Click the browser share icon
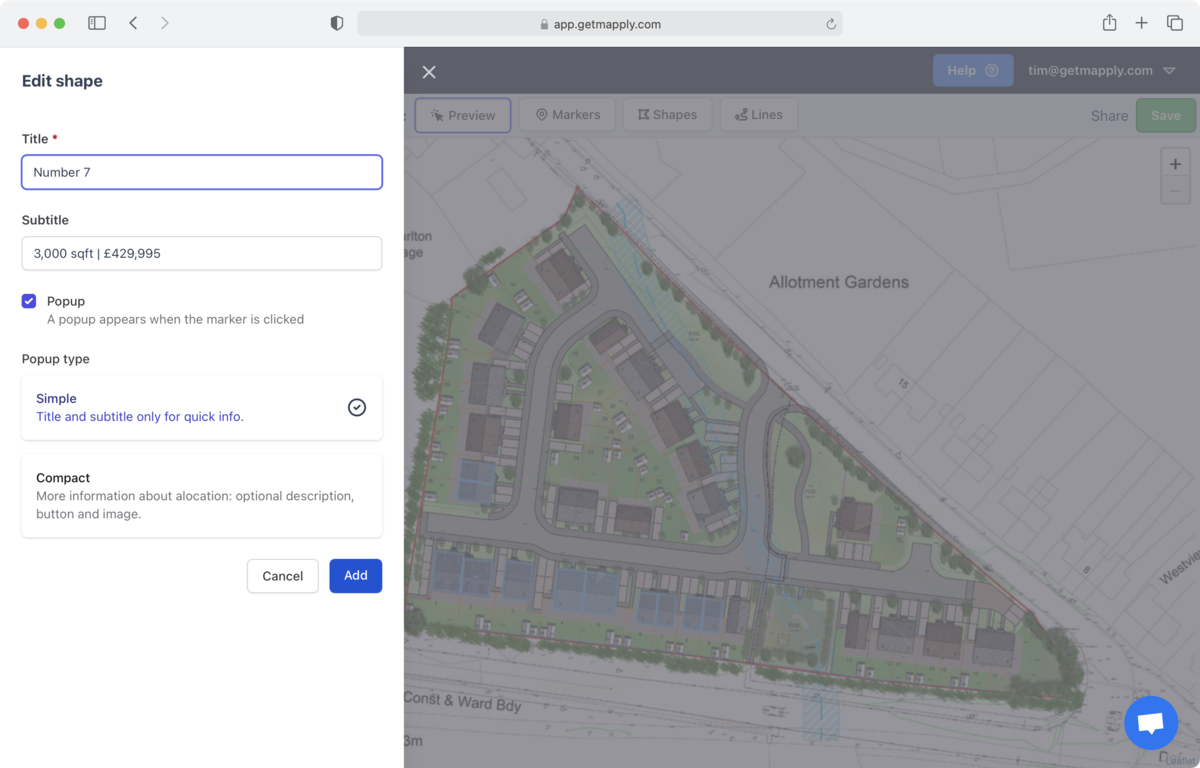The height and width of the screenshot is (768, 1200). pyautogui.click(x=1109, y=22)
